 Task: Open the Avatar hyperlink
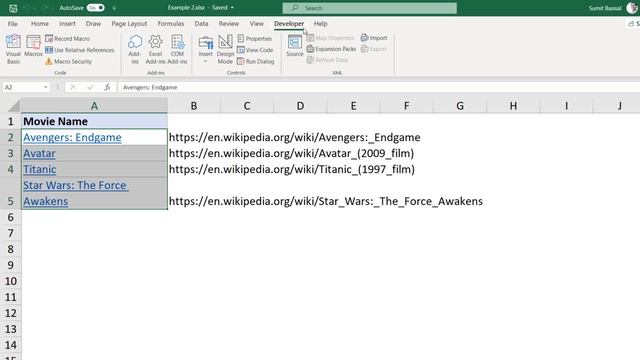click(x=39, y=153)
